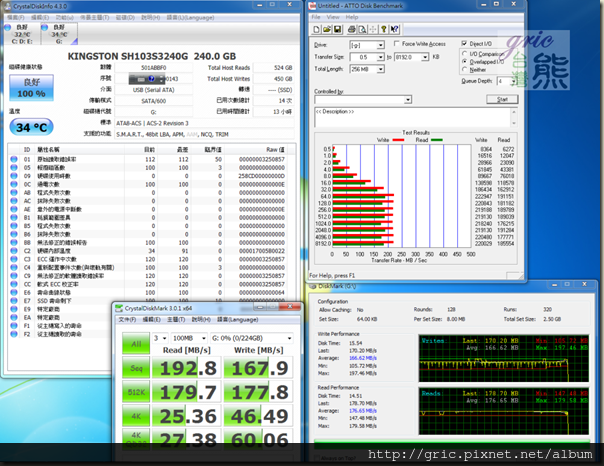Click blue status orb of attribute C2 row
Image resolution: width=604 pixels, height=466 pixels.
click(14, 251)
